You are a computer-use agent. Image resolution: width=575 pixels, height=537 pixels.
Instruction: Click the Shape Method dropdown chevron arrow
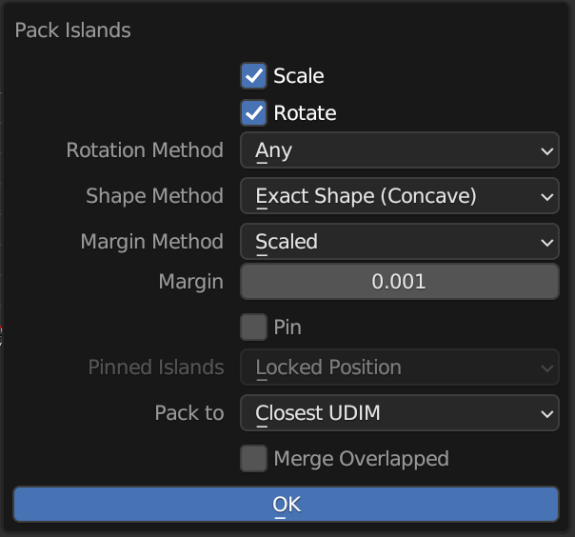(x=547, y=197)
